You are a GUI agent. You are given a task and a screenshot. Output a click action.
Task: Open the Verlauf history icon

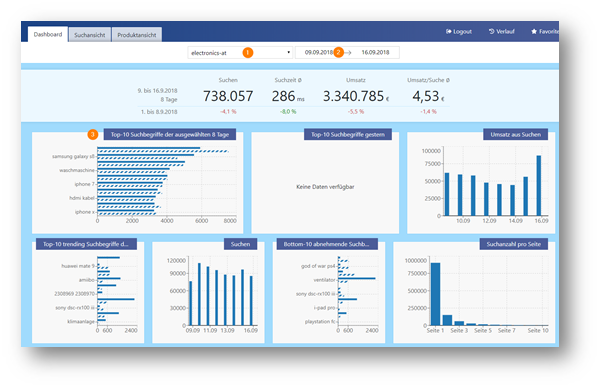[491, 31]
